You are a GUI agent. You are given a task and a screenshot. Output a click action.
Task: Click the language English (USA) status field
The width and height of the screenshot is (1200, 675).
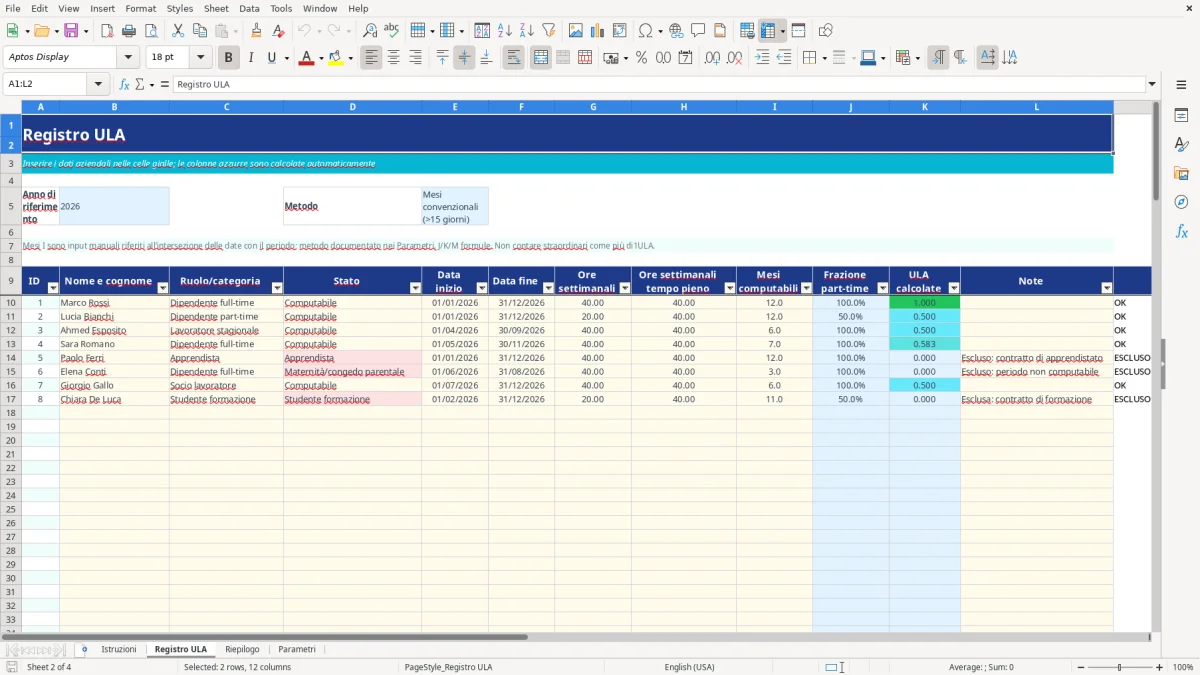690,667
